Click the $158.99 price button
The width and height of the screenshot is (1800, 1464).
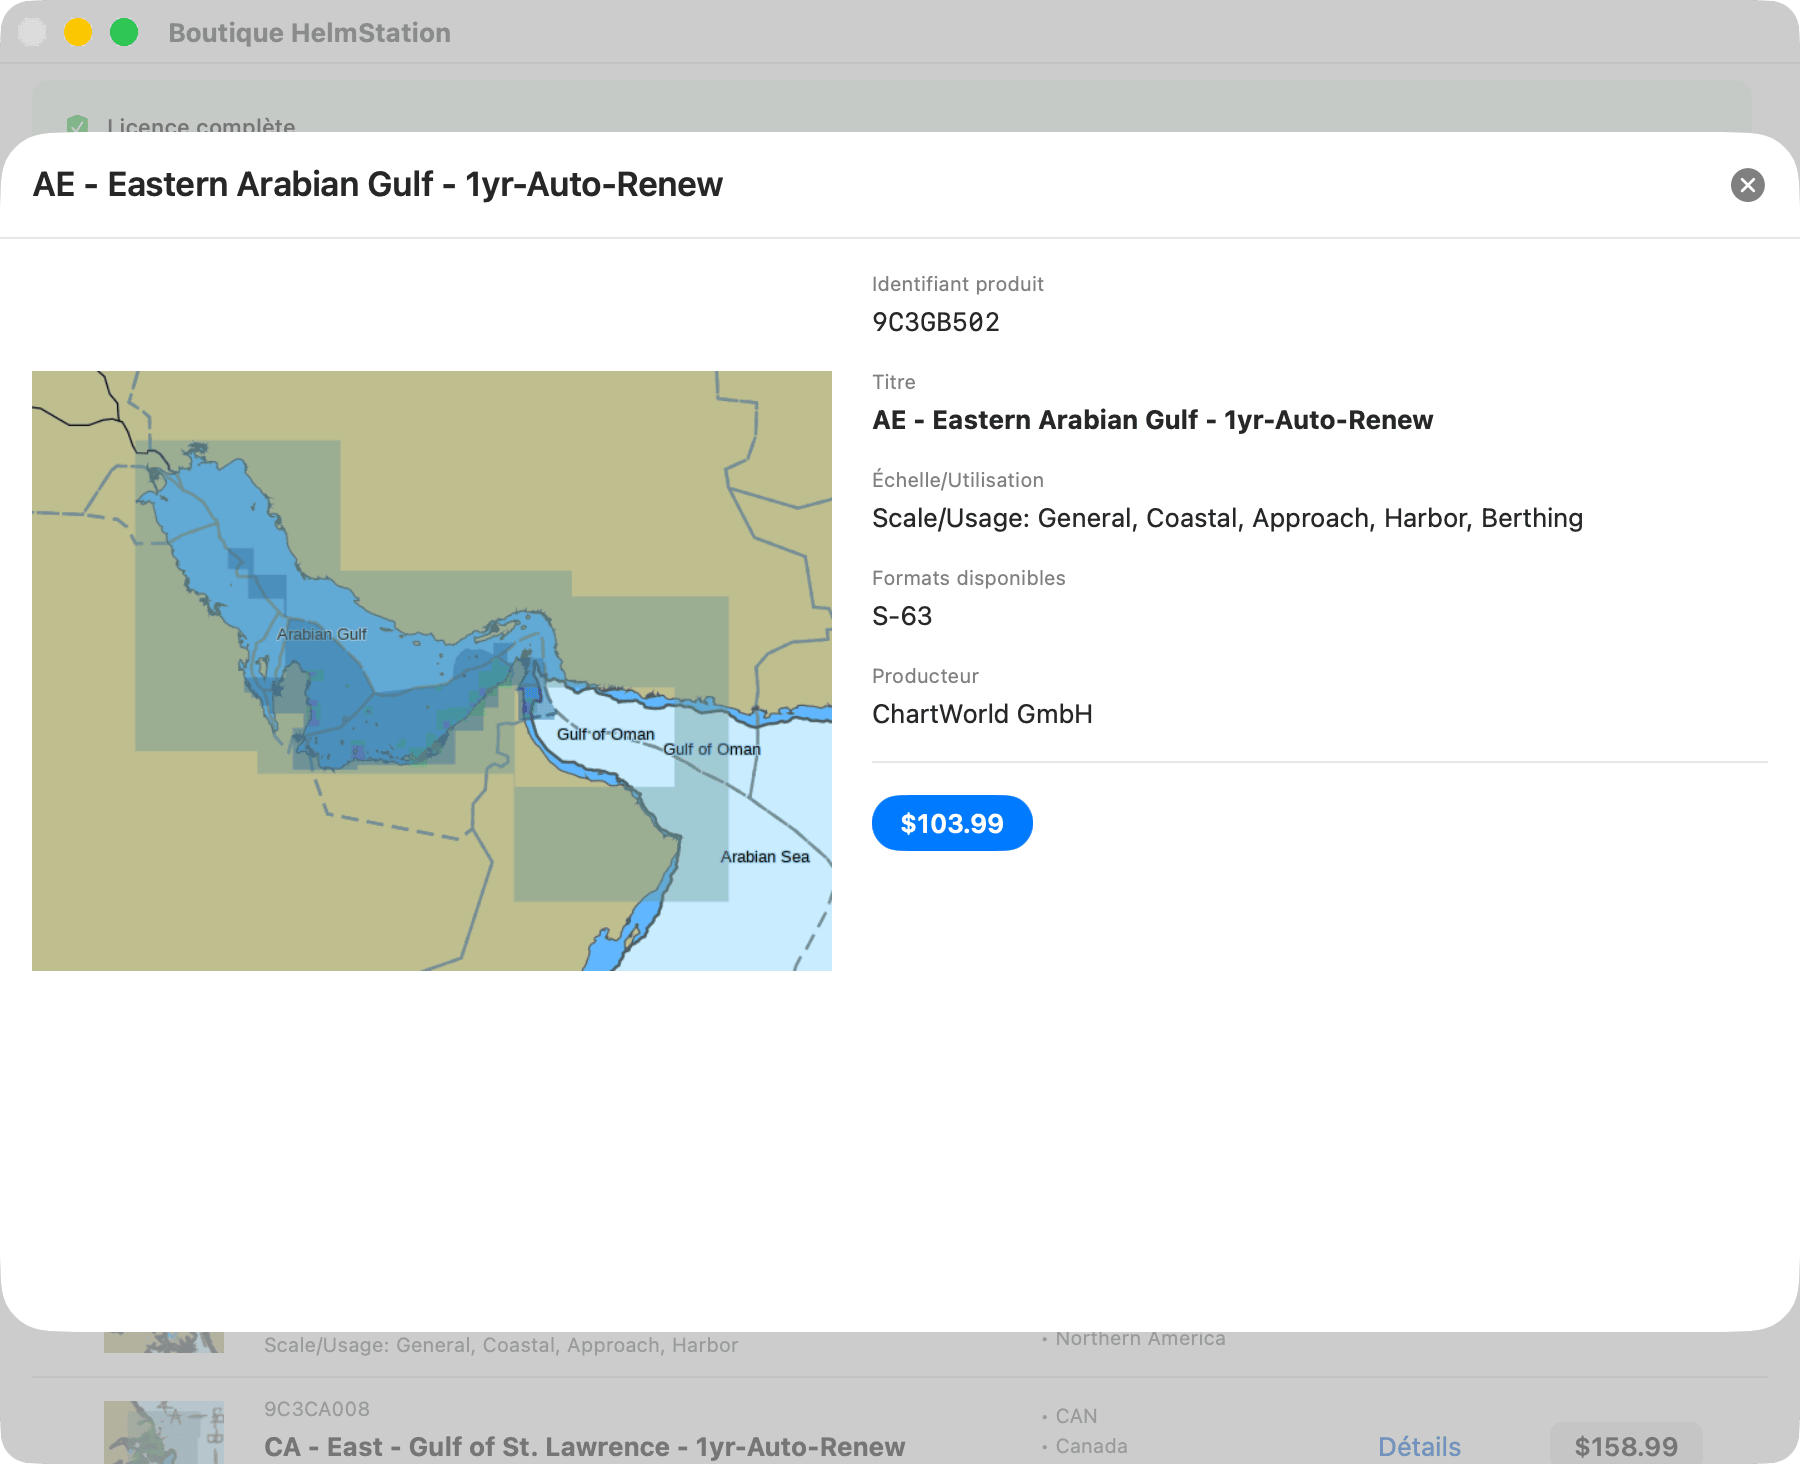[1626, 1446]
